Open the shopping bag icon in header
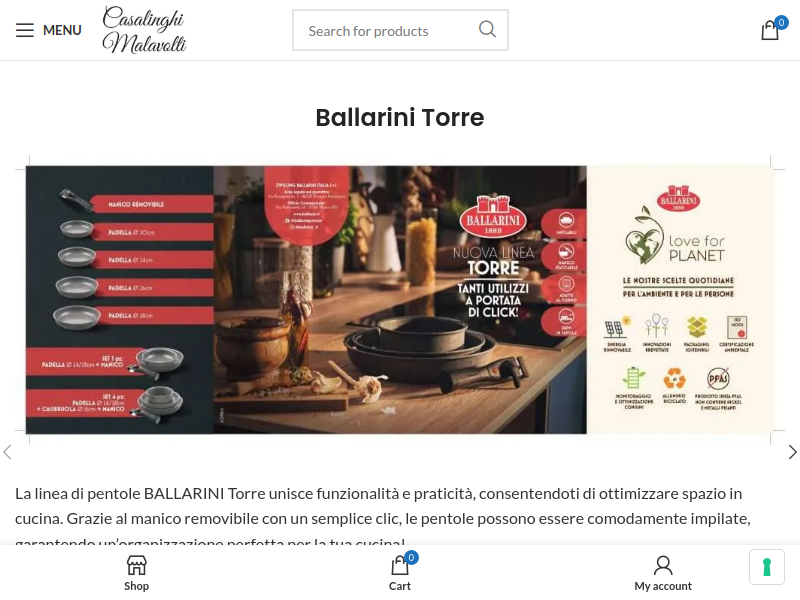Viewport: 800px width, 600px height. tap(770, 30)
